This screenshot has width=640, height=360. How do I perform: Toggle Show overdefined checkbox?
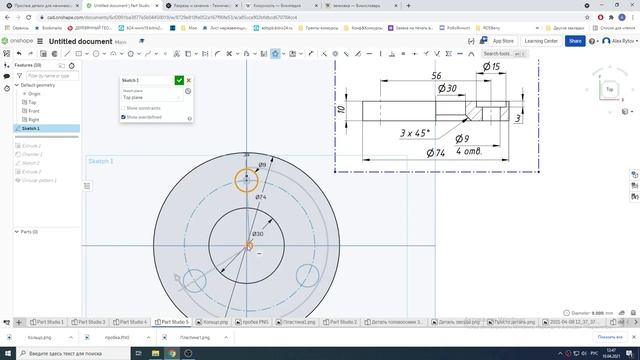pos(123,117)
